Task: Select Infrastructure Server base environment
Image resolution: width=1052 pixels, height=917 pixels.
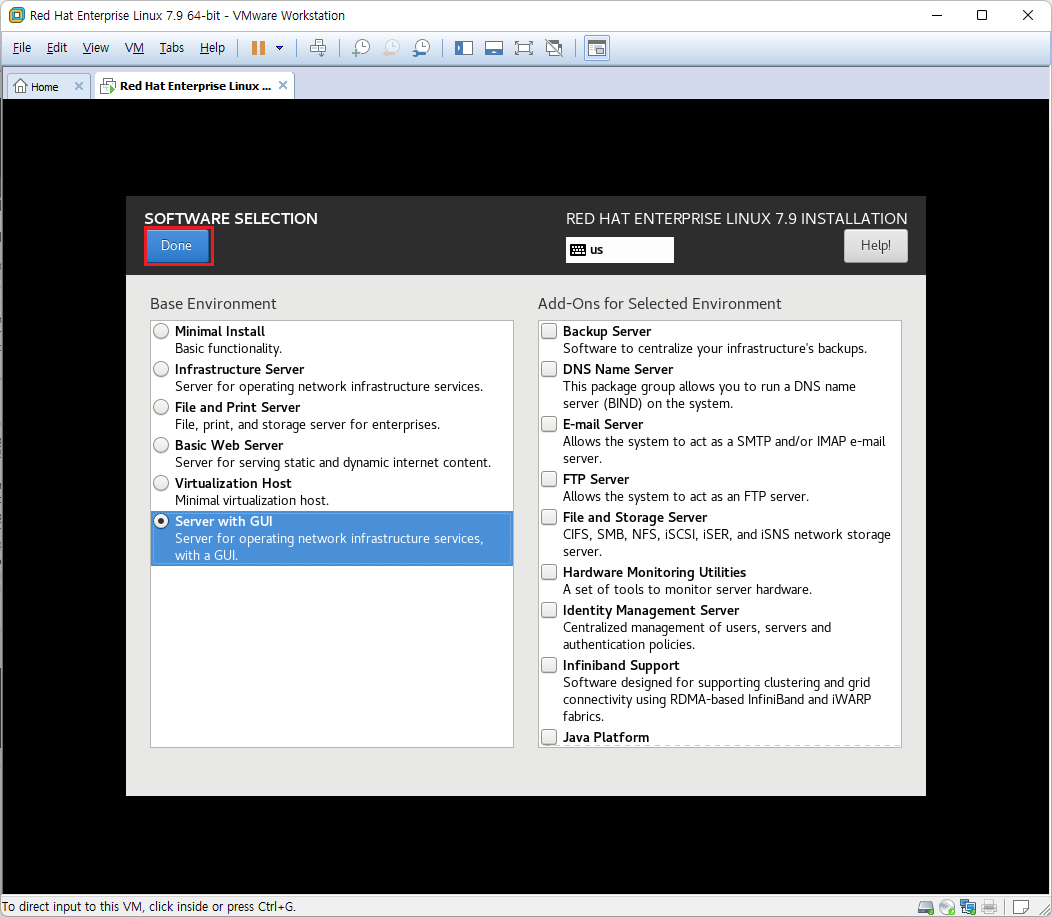Action: pyautogui.click(x=161, y=370)
